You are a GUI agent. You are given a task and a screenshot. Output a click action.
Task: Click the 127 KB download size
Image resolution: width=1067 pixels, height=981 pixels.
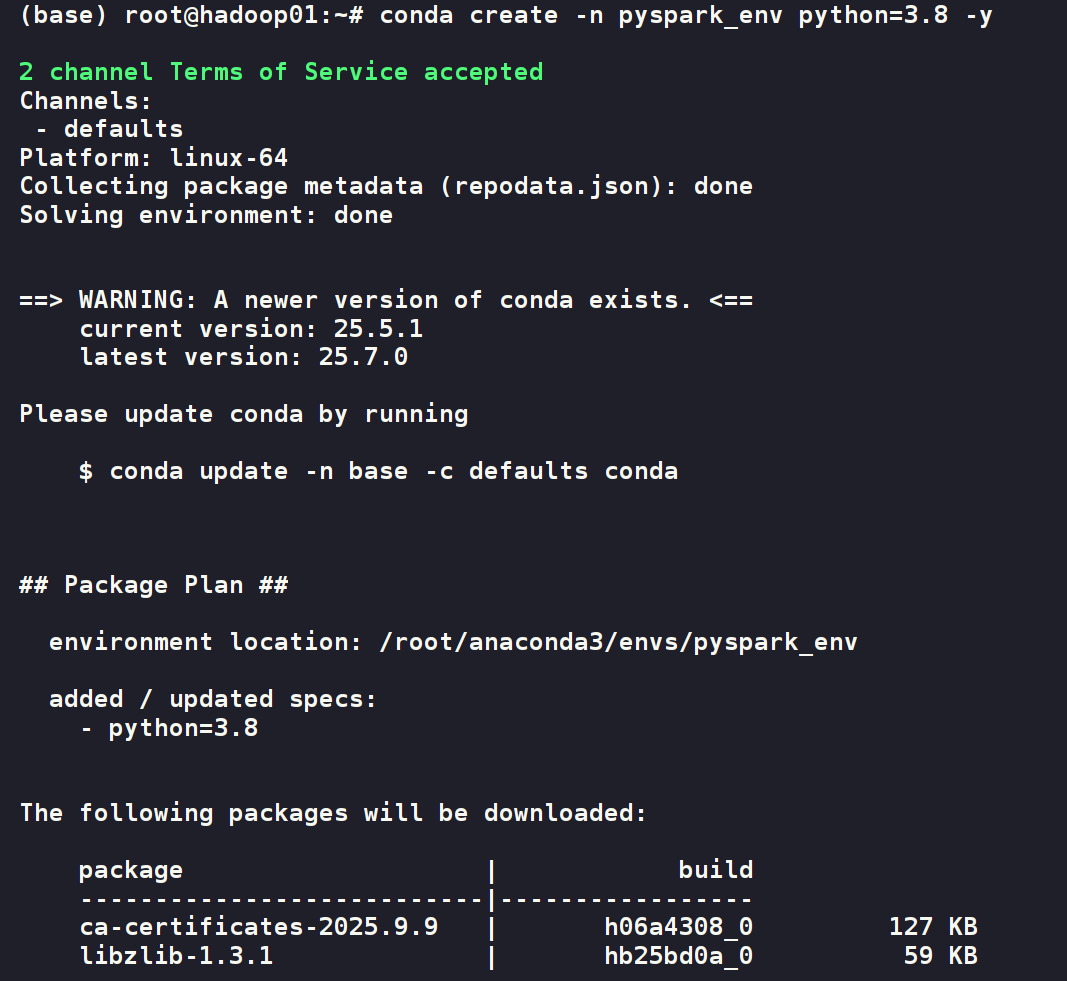point(932,927)
